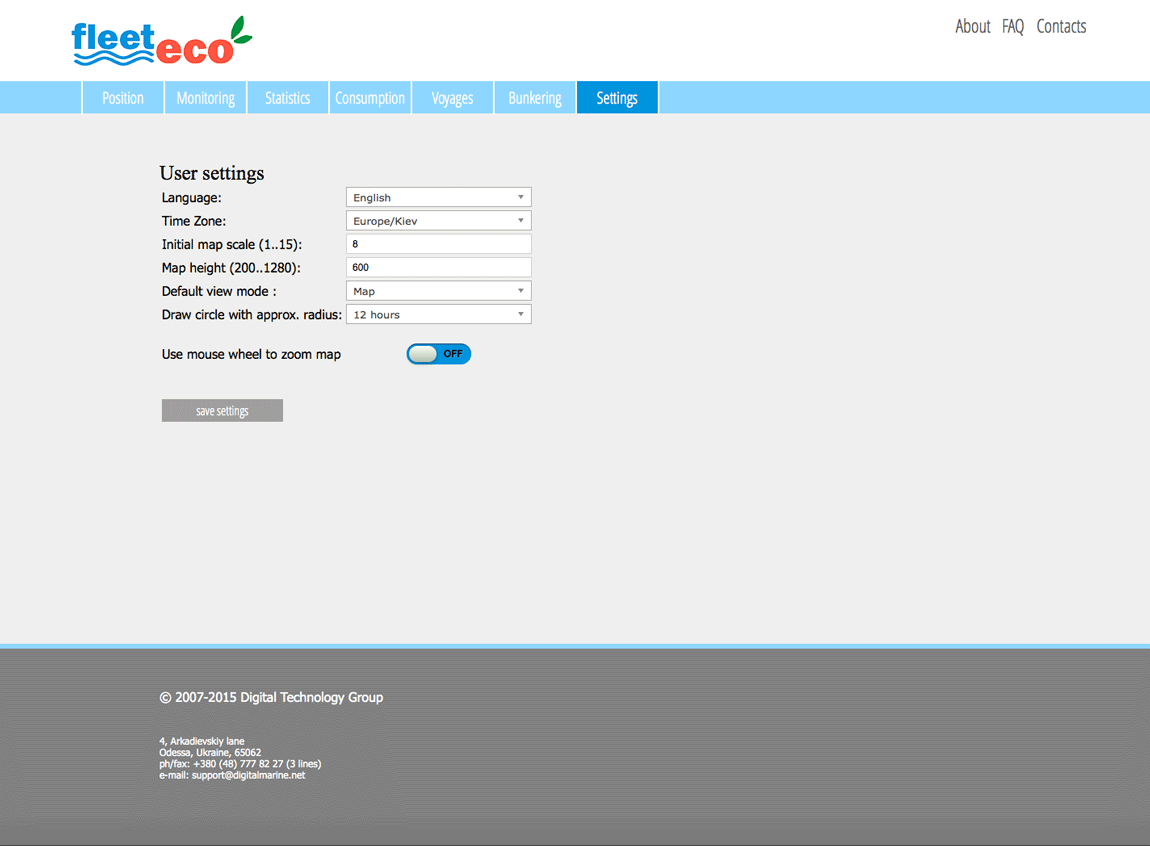The height and width of the screenshot is (846, 1150).
Task: Go to the Statistics tab
Action: pyautogui.click(x=287, y=98)
